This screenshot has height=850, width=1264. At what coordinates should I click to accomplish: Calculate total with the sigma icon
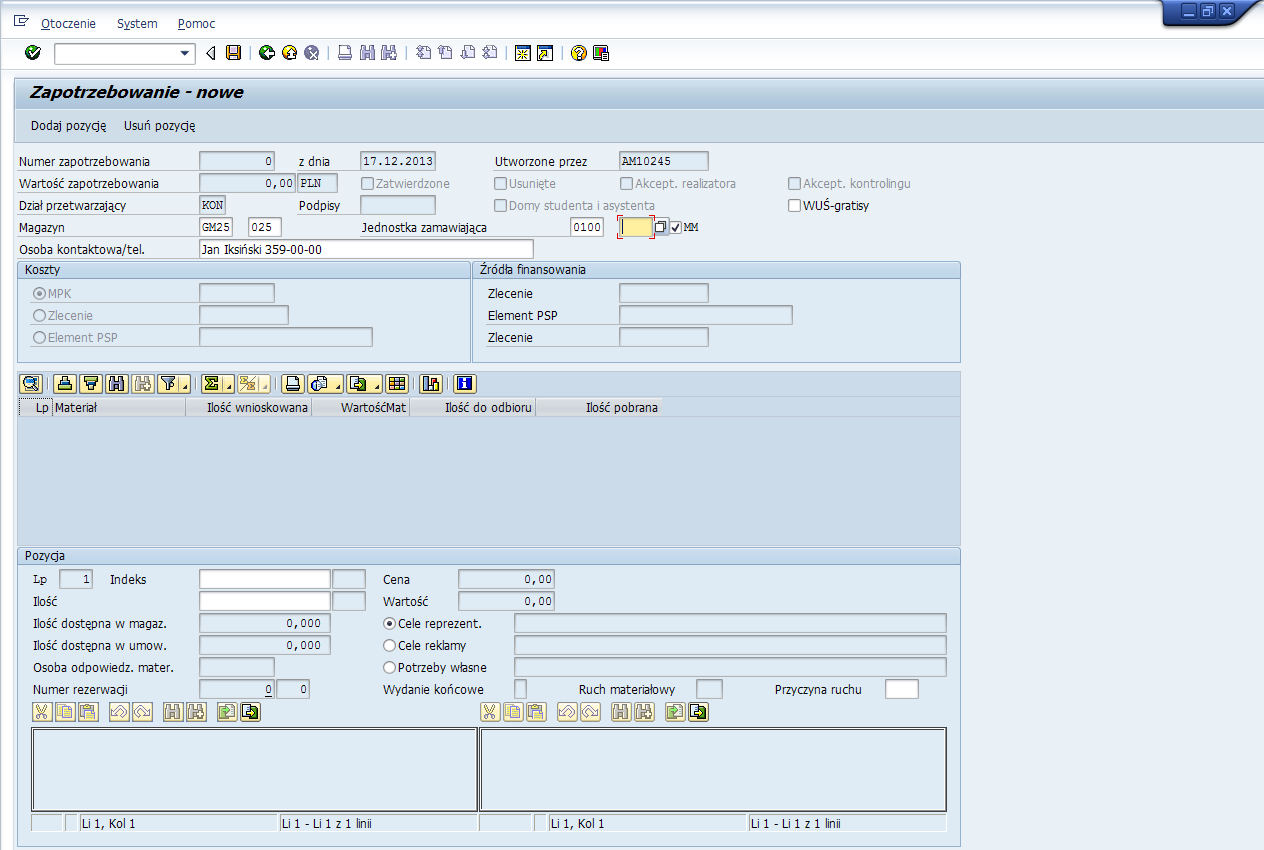(x=211, y=383)
